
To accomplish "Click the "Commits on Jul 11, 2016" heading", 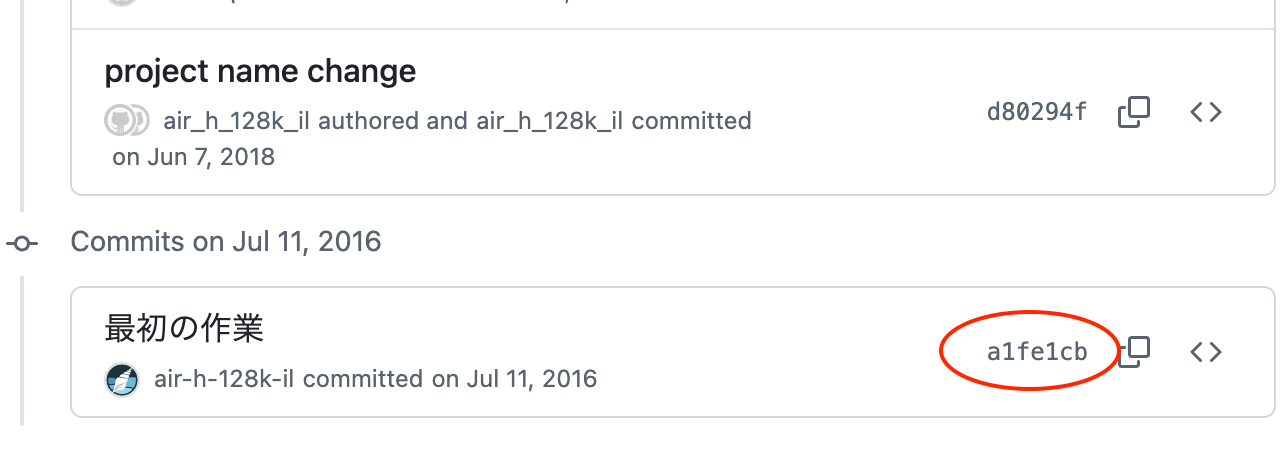I will (226, 242).
